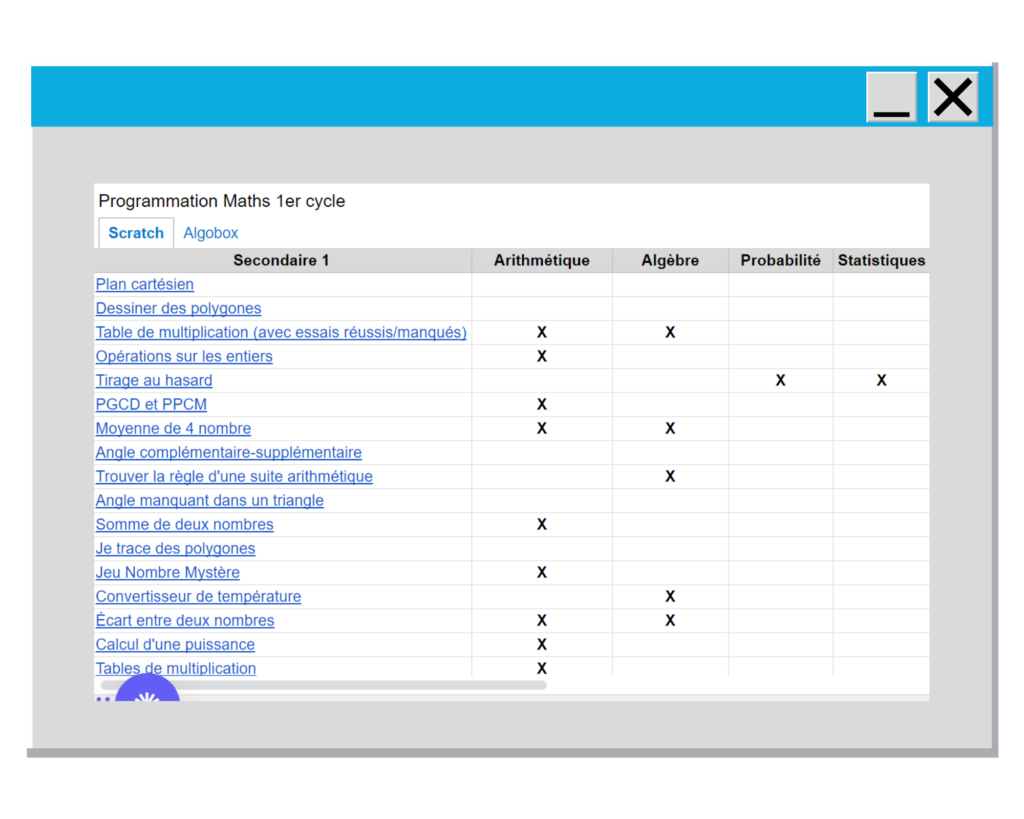Screen dimensions: 1024x819
Task: Click Arithmétique X in Jeu Nombre Mystère row
Action: [x=541, y=573]
